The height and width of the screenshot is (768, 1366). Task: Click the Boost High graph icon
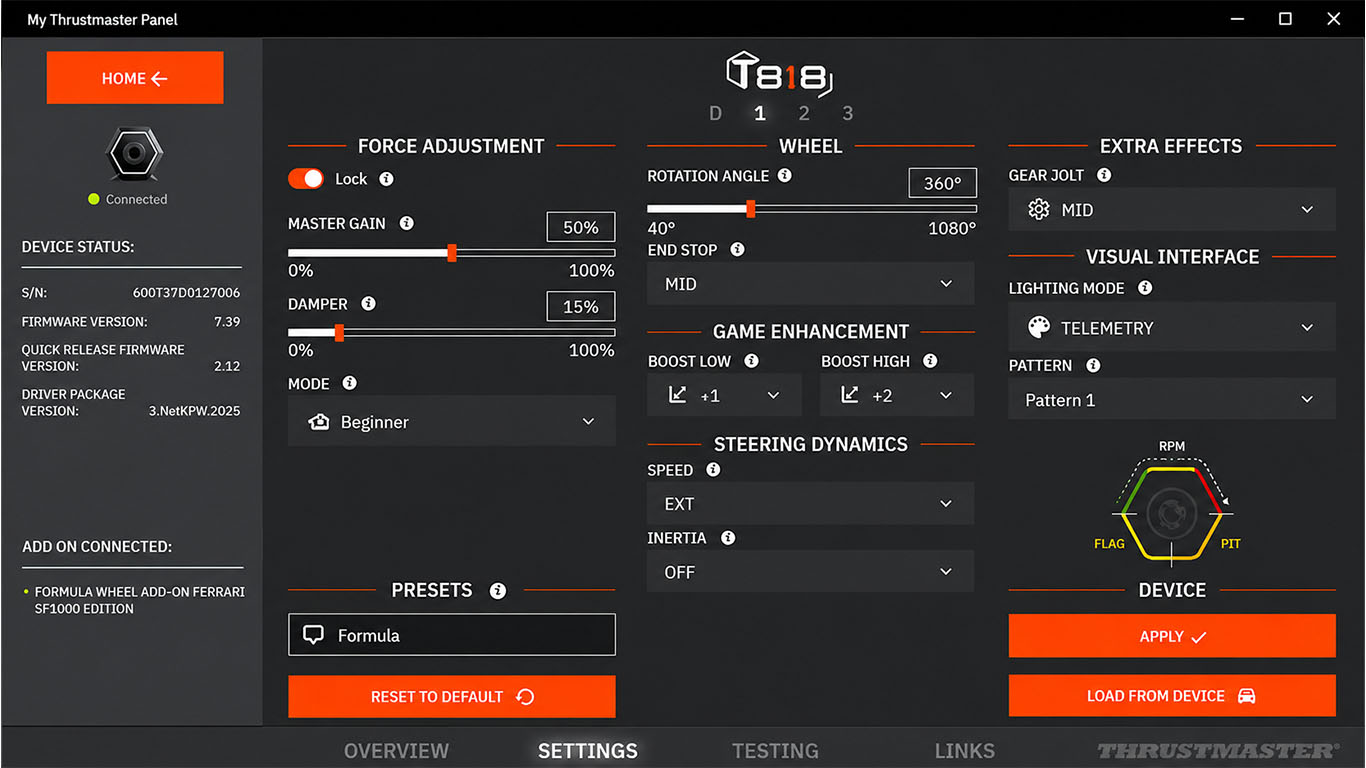[x=850, y=395]
